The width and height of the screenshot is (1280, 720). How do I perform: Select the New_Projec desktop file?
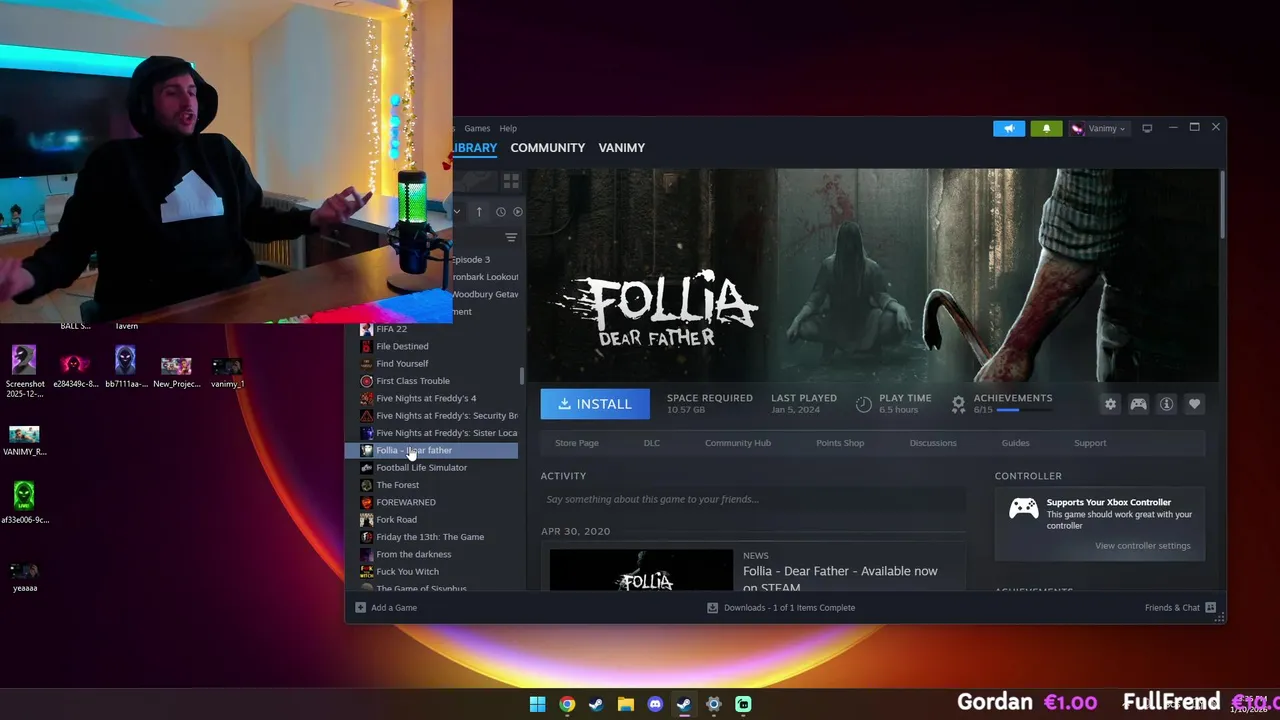(x=176, y=371)
